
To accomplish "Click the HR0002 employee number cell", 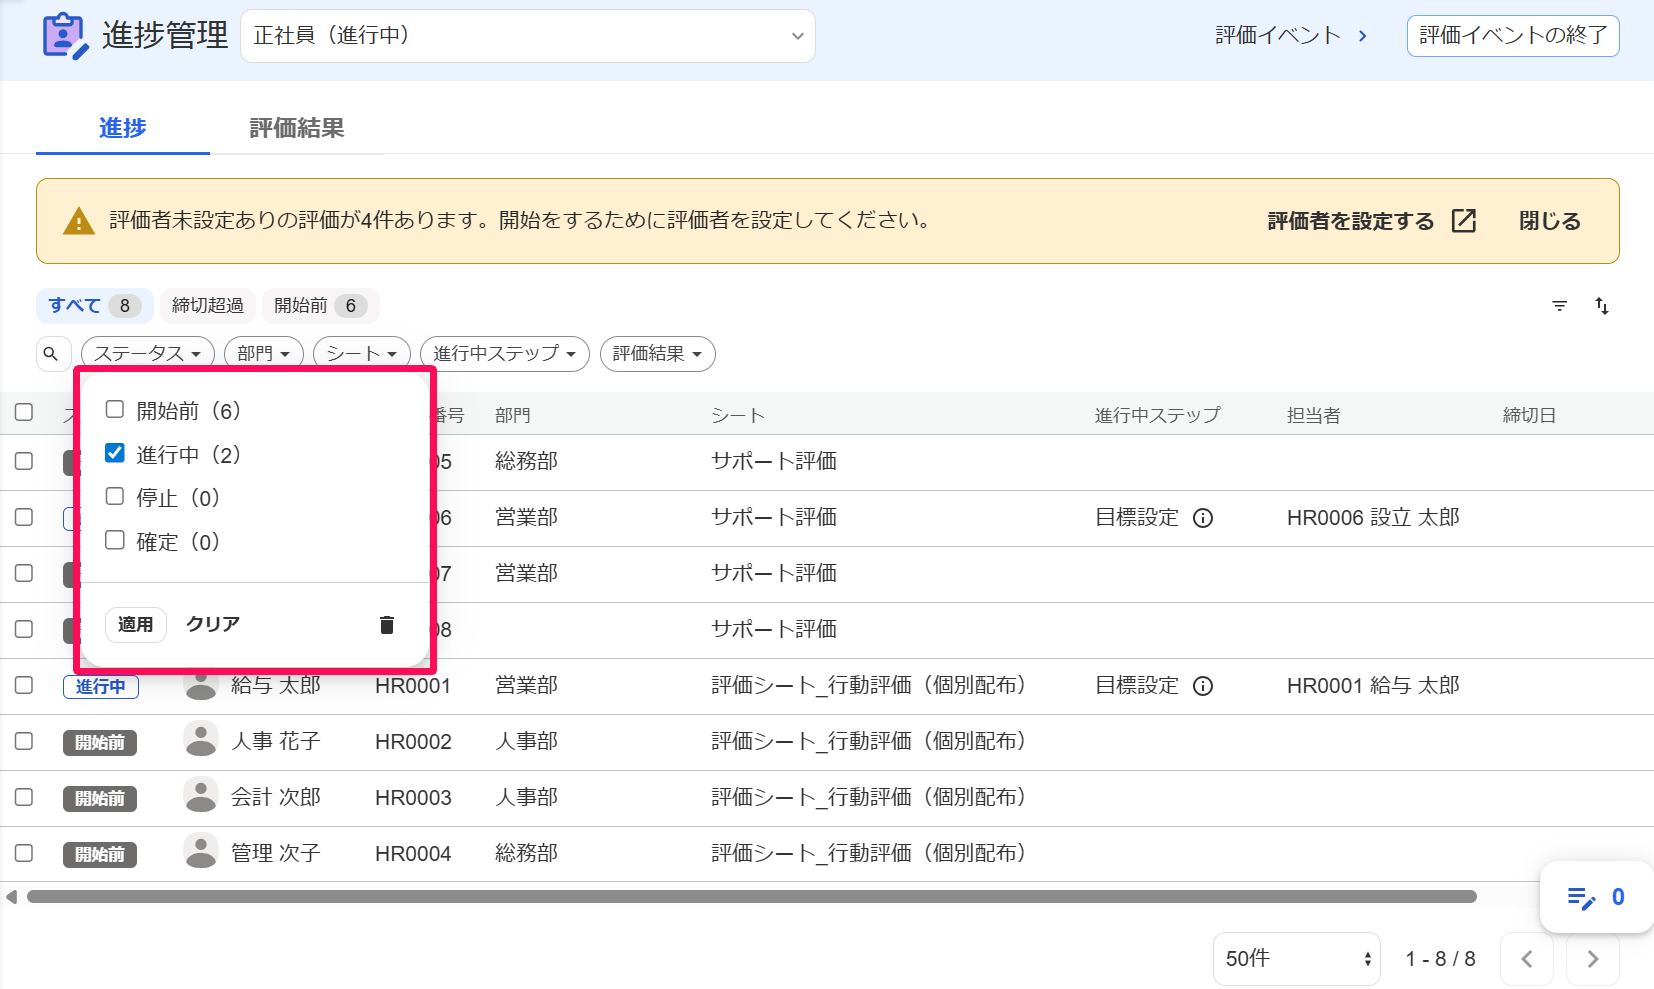I will click(x=413, y=742).
